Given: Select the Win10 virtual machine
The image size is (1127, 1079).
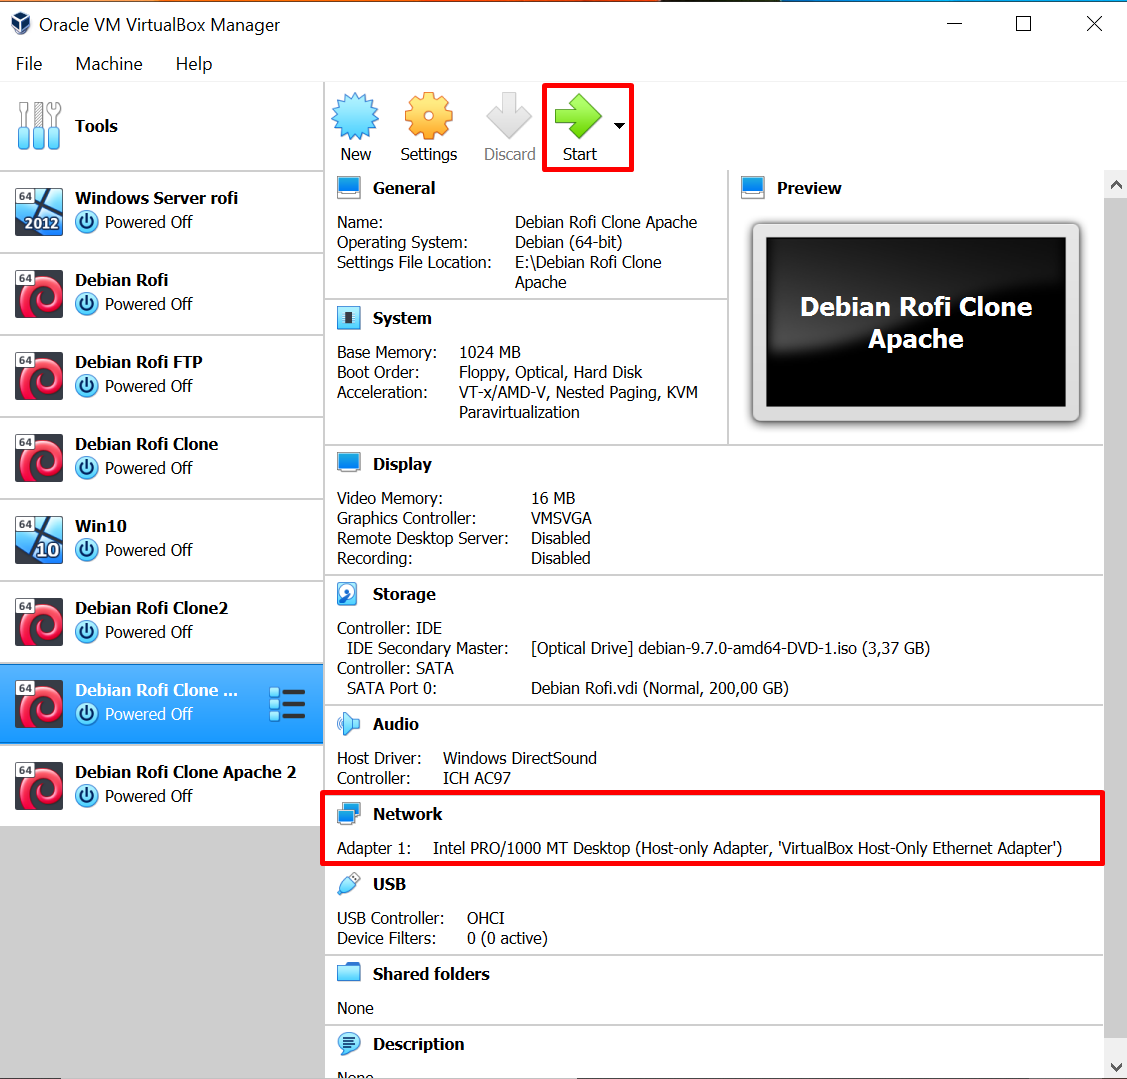Looking at the screenshot, I should pyautogui.click(x=162, y=539).
